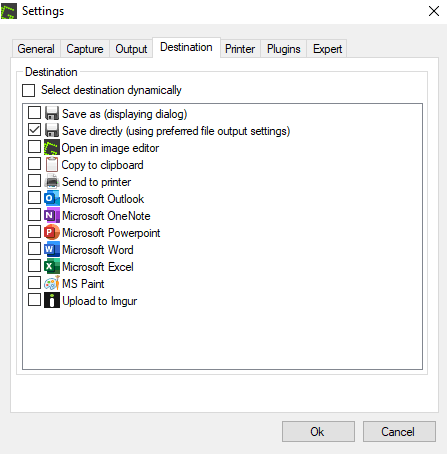Check the Open in image editor box
The image size is (447, 454).
pyautogui.click(x=34, y=147)
